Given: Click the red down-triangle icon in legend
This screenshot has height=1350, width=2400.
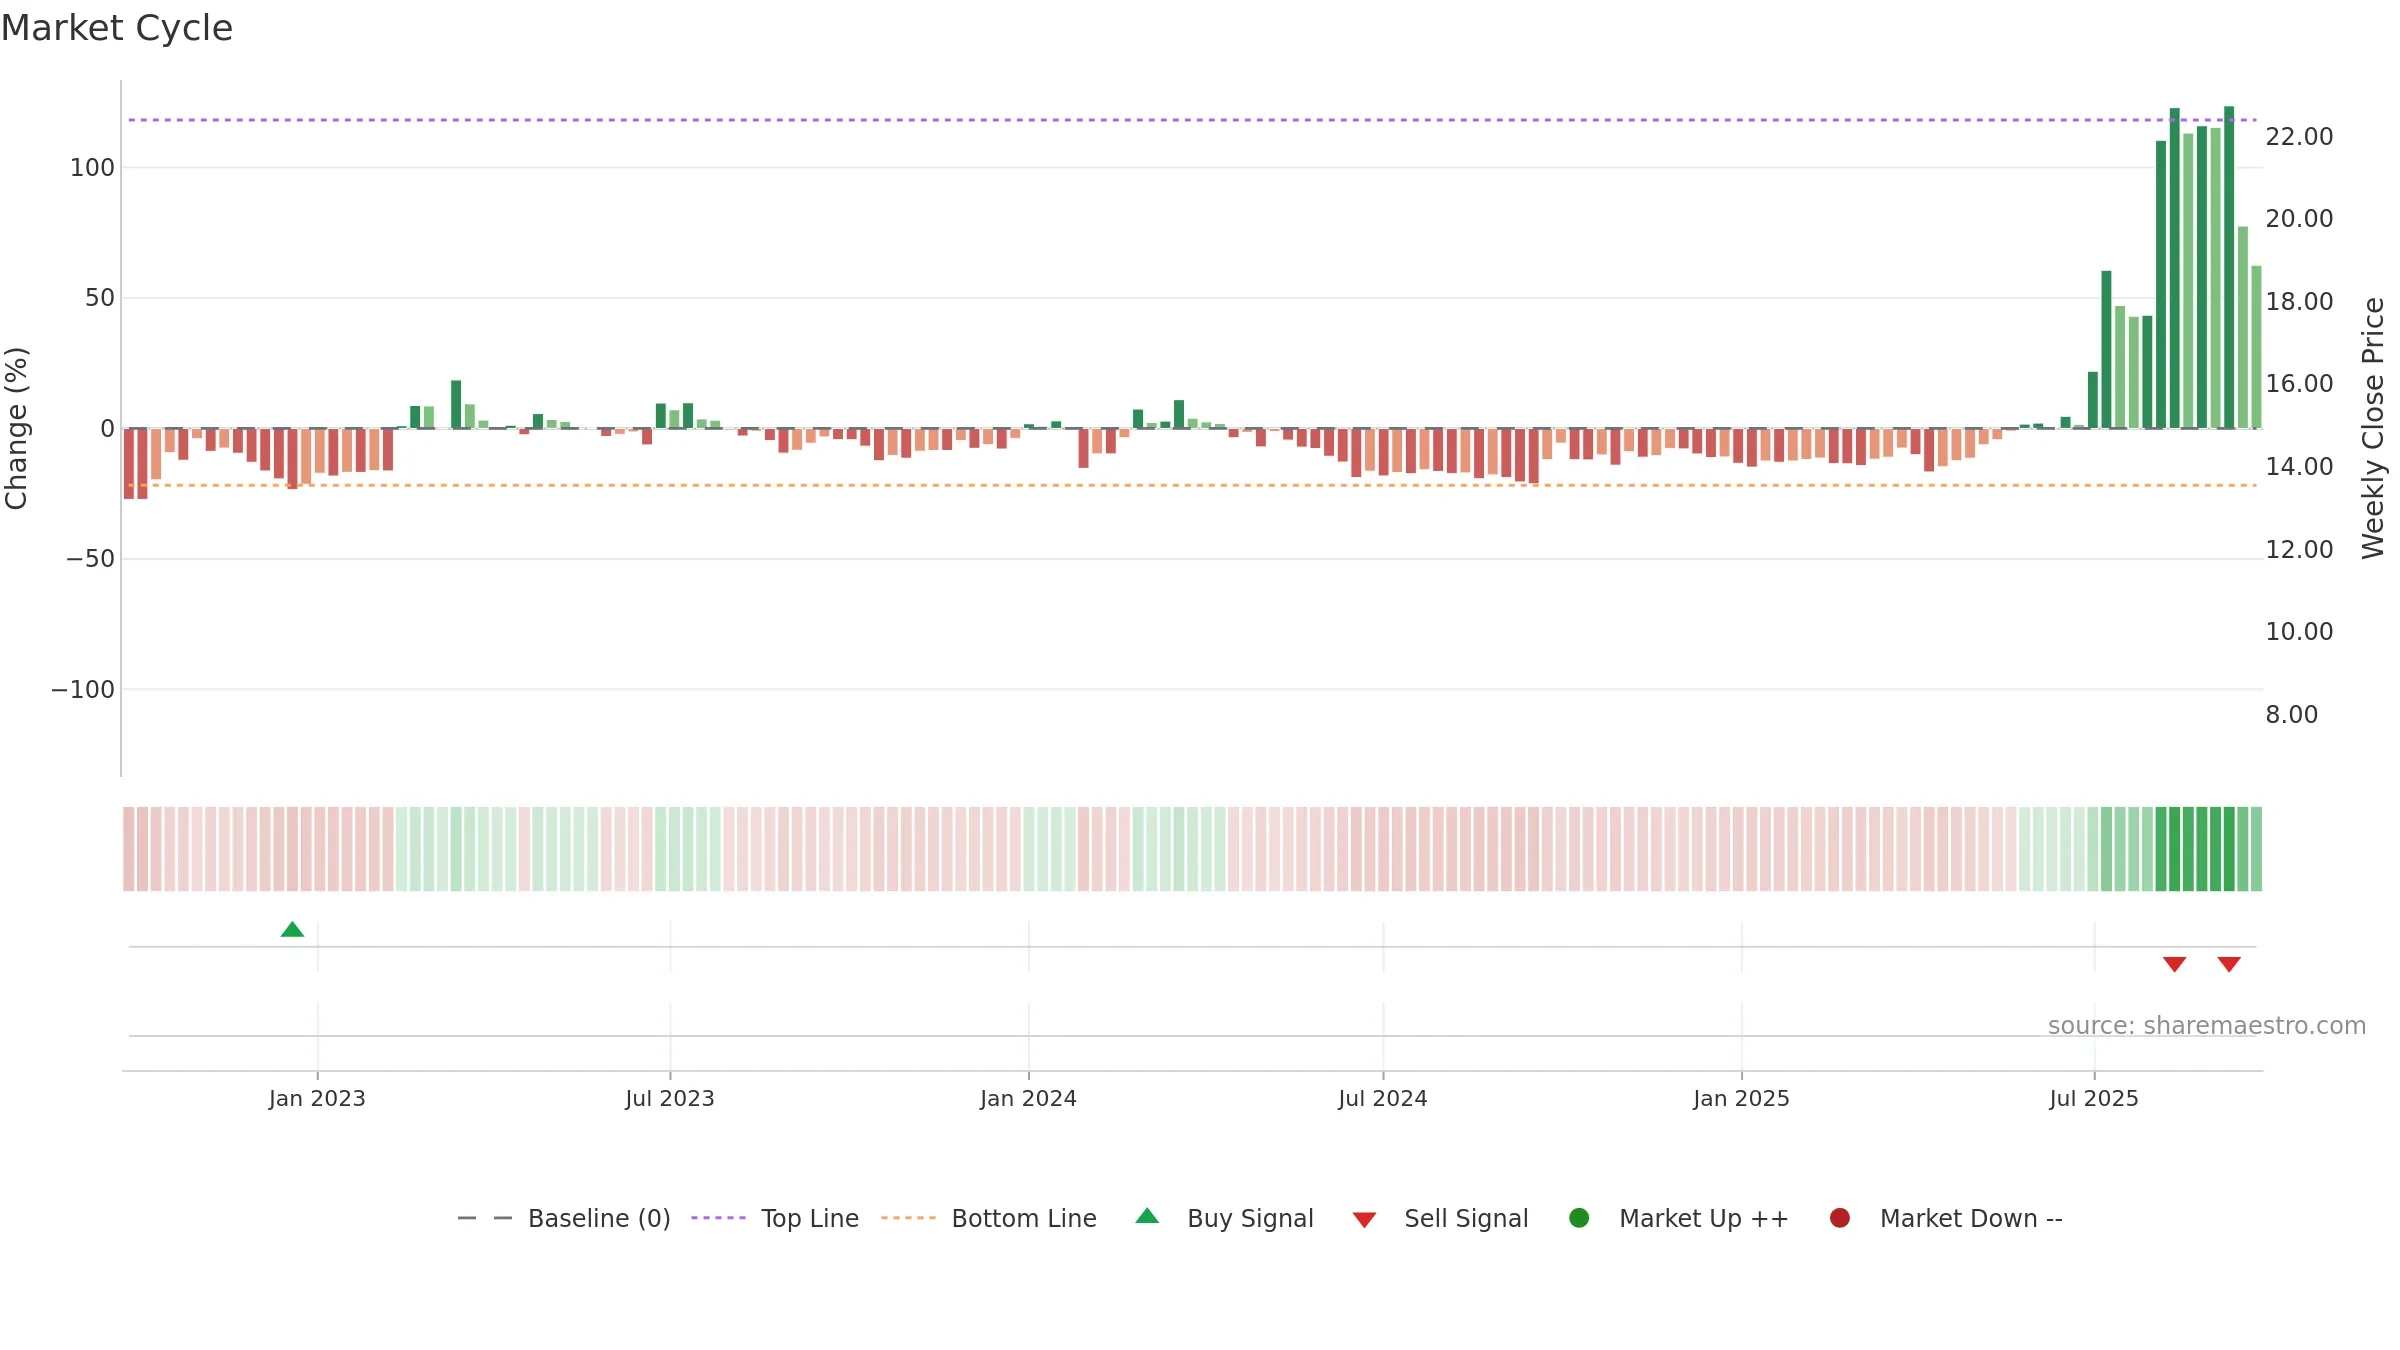Looking at the screenshot, I should [x=1364, y=1220].
